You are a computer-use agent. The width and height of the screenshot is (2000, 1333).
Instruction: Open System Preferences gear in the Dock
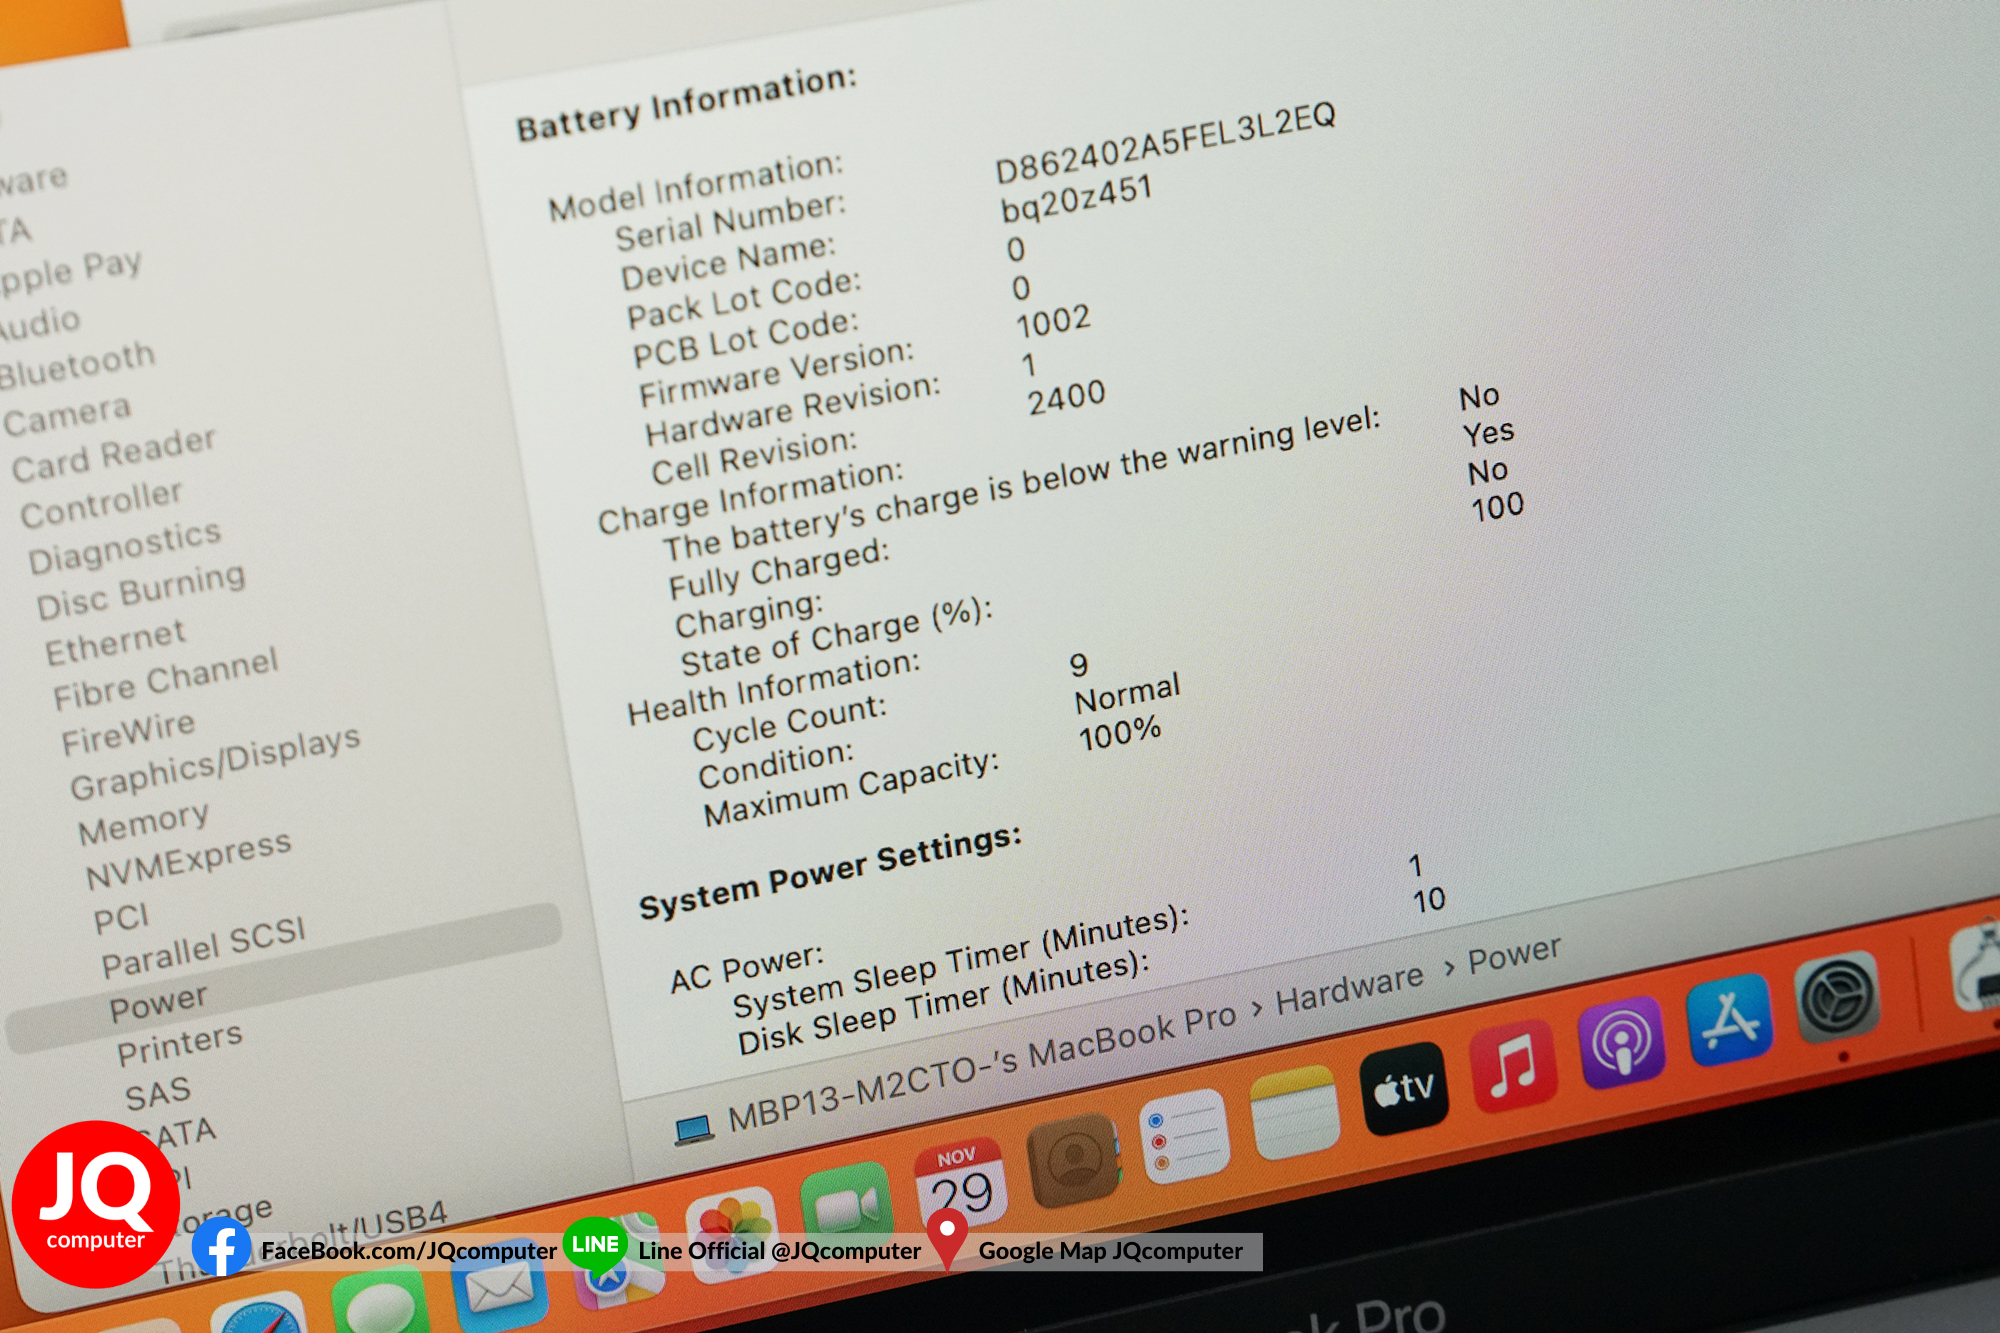click(x=1836, y=996)
